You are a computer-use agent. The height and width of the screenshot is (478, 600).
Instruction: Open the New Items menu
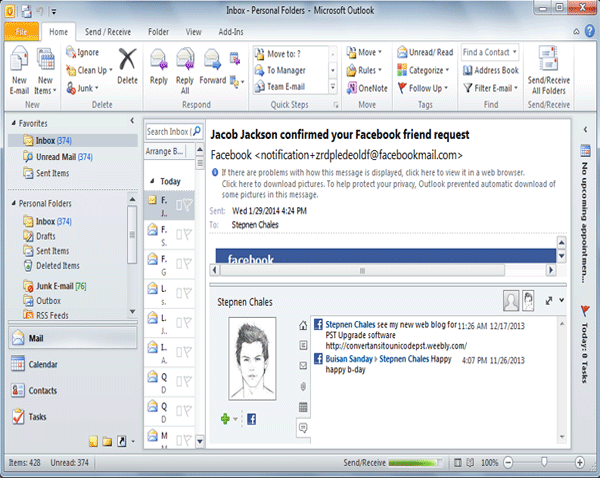pos(46,70)
